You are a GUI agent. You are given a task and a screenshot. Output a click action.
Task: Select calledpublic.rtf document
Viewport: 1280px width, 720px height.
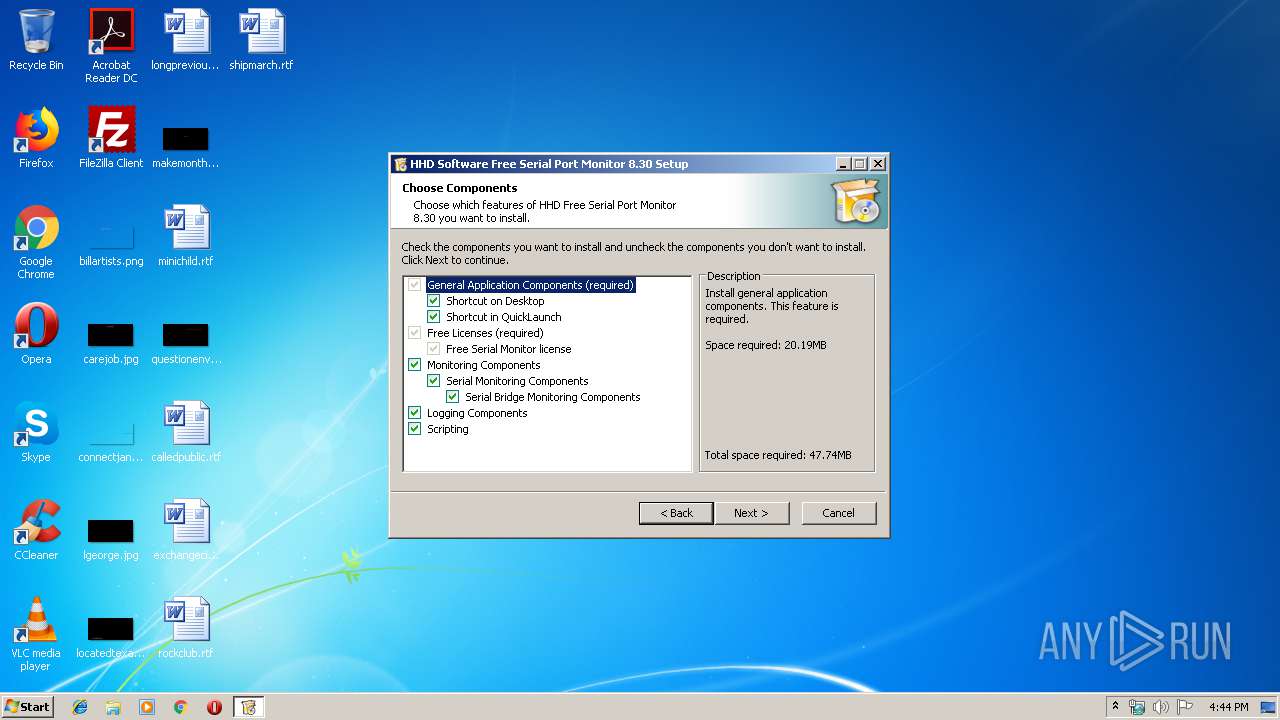(186, 432)
